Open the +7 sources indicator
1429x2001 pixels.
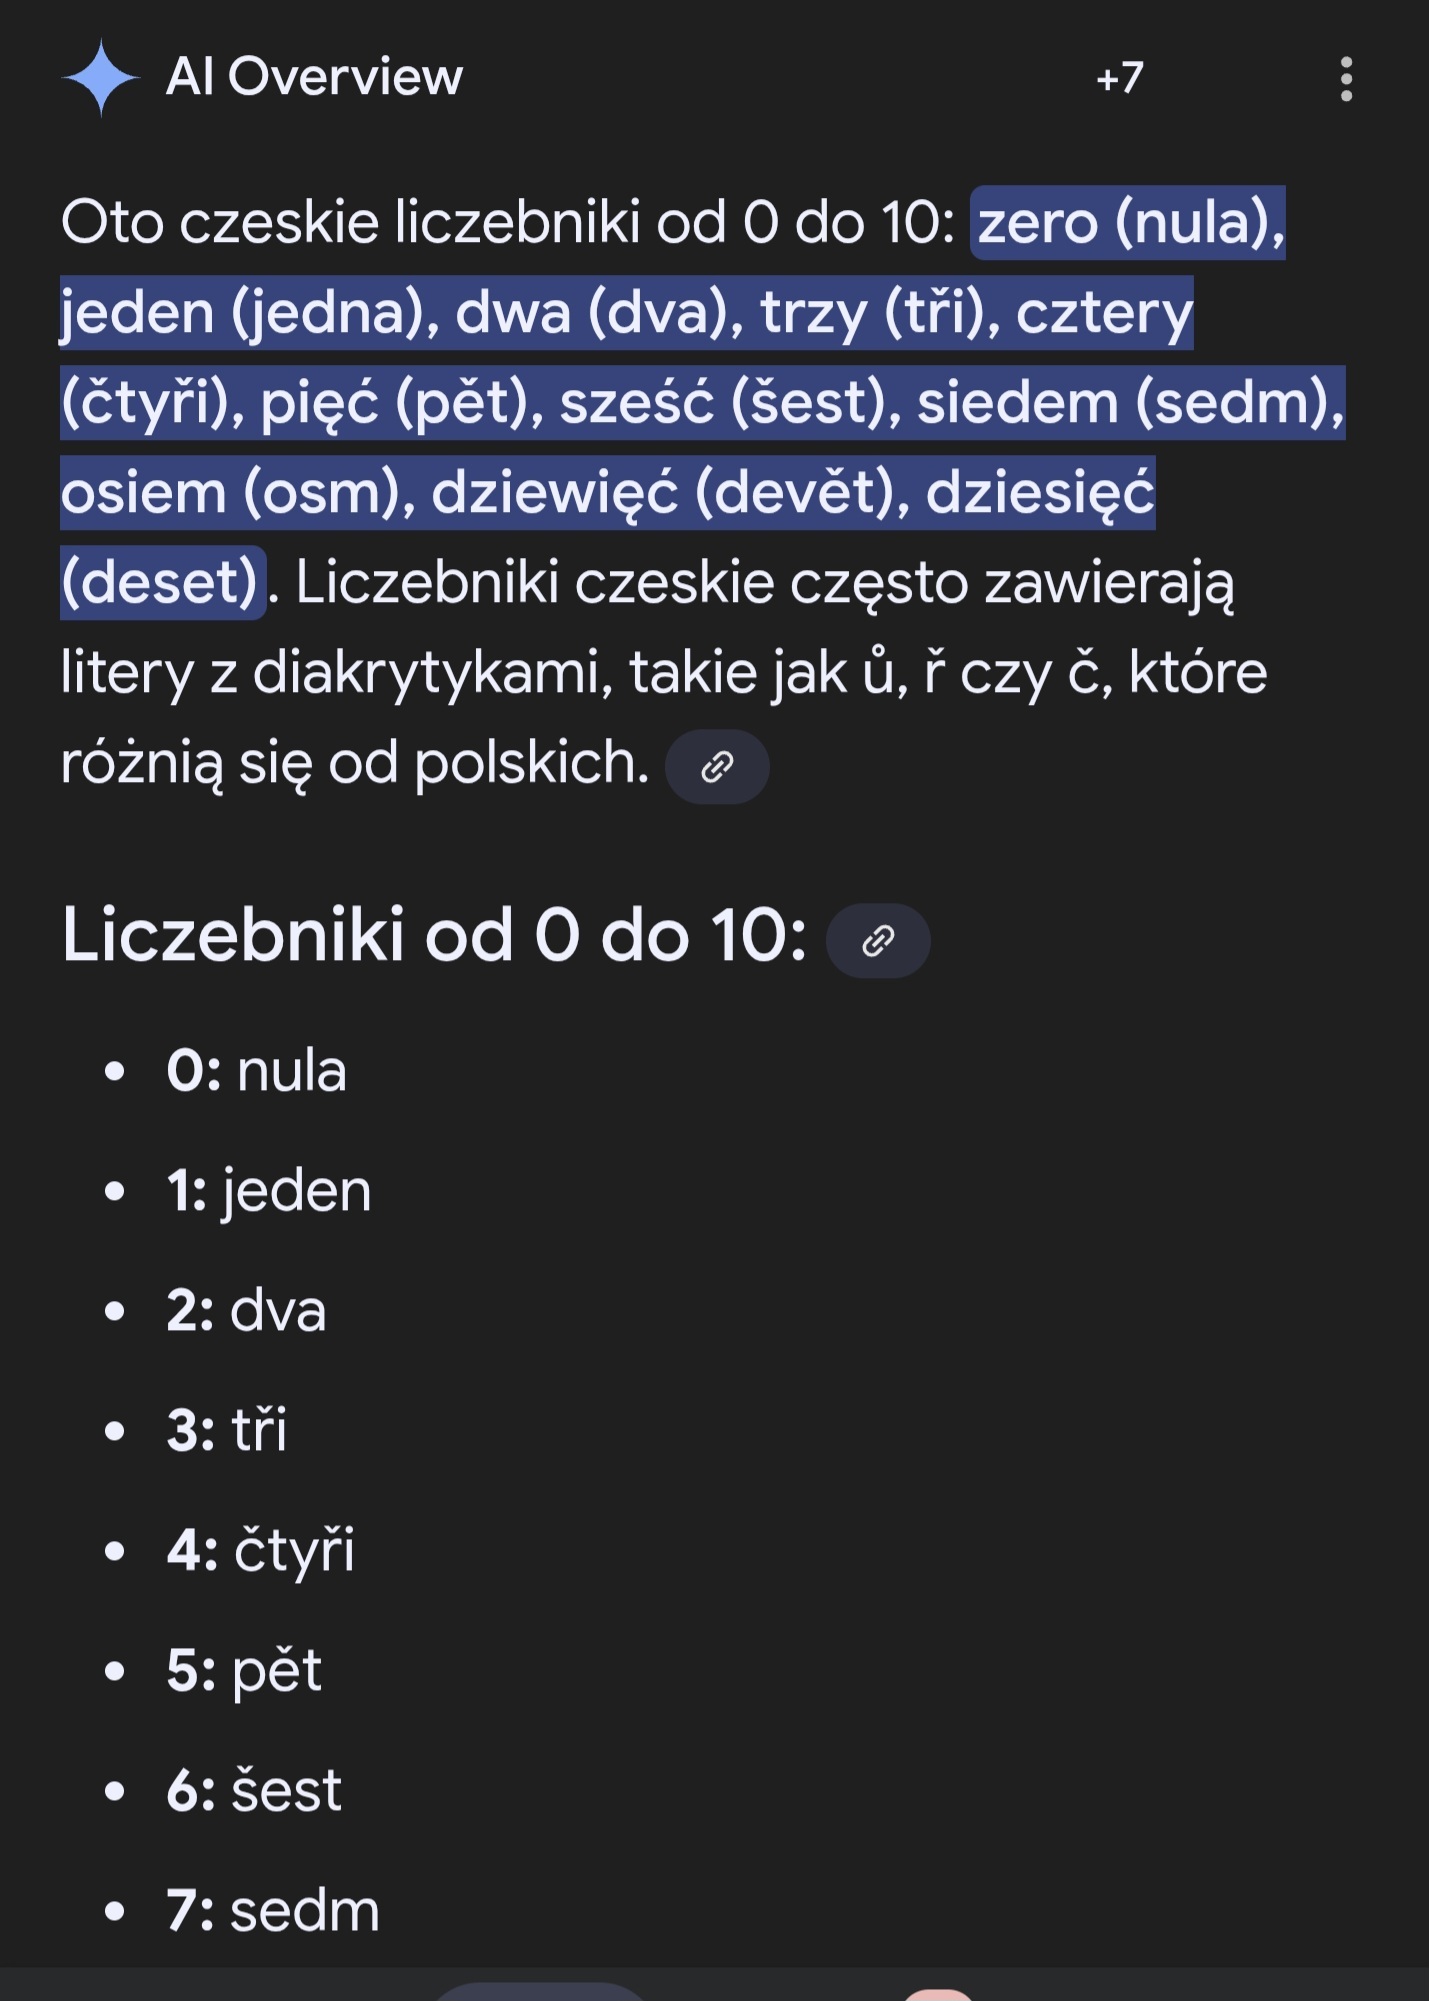1119,78
